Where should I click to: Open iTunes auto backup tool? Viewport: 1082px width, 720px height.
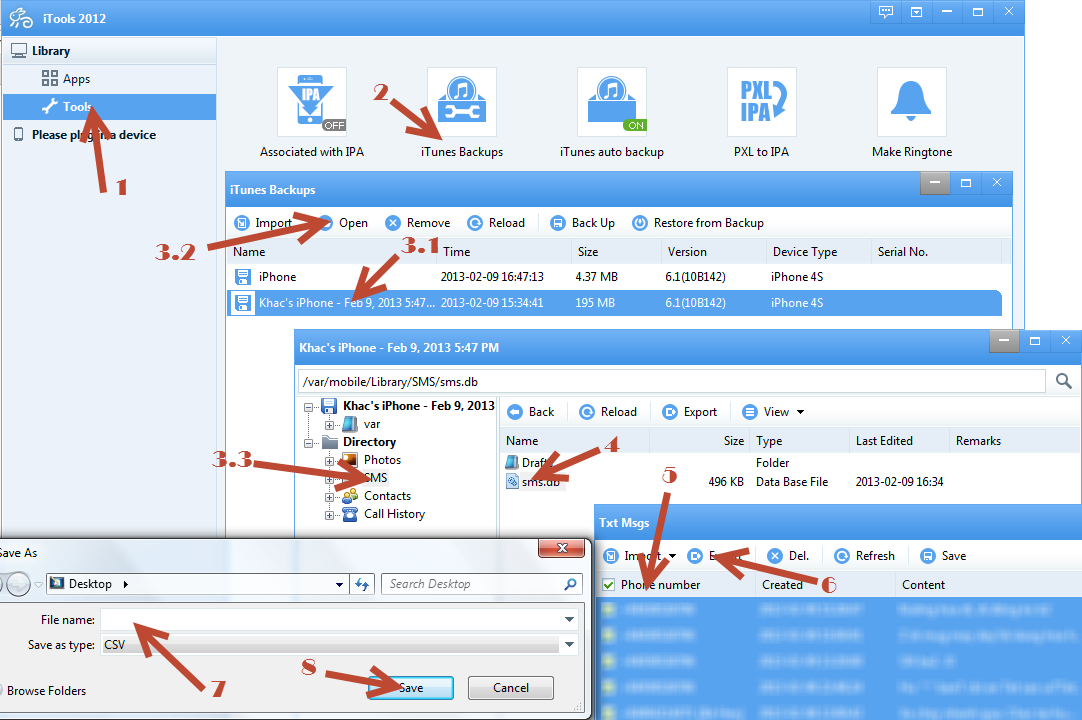[611, 102]
